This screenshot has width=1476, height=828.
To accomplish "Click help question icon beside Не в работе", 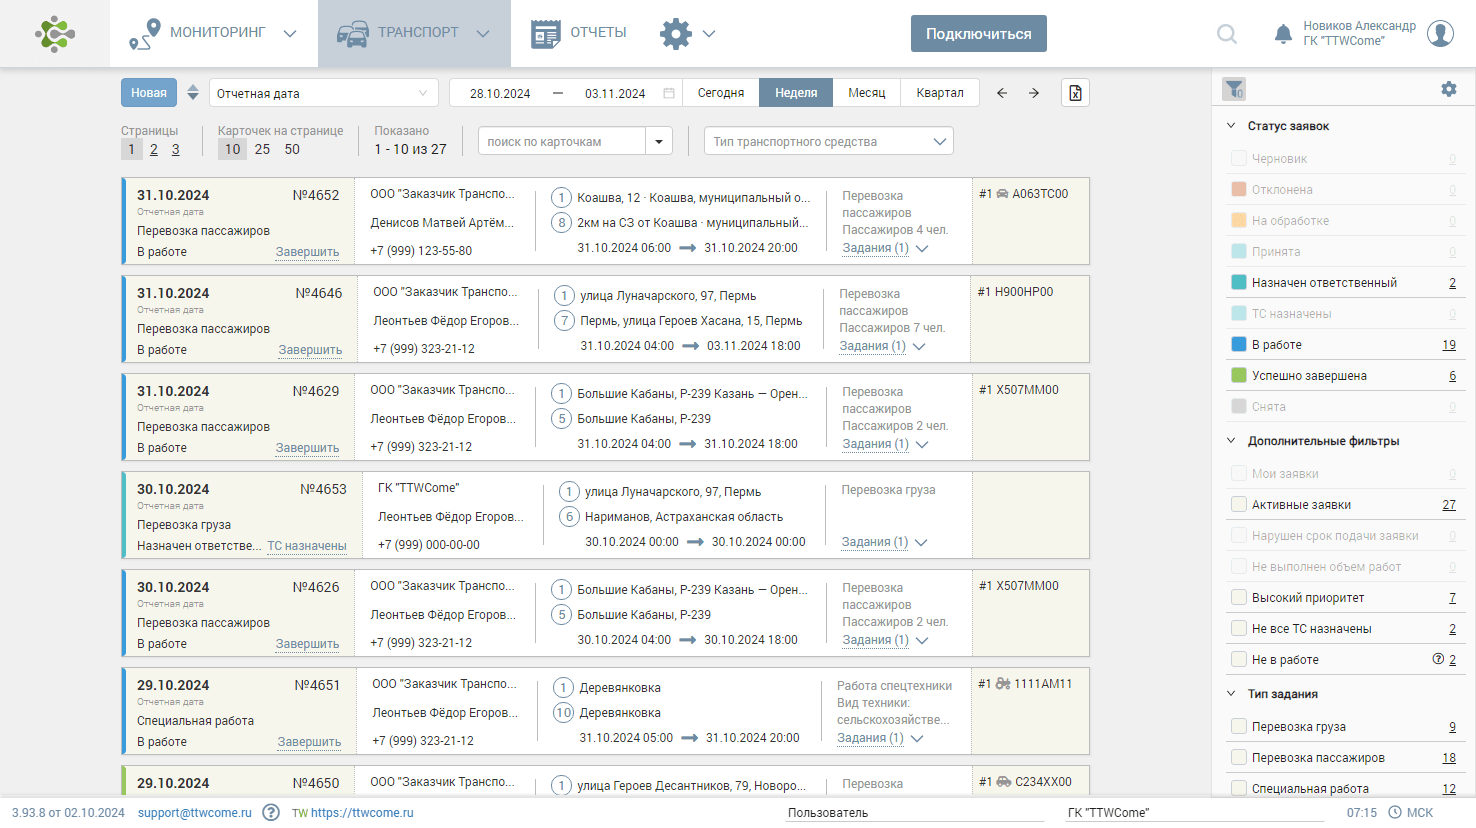I will coord(1438,659).
